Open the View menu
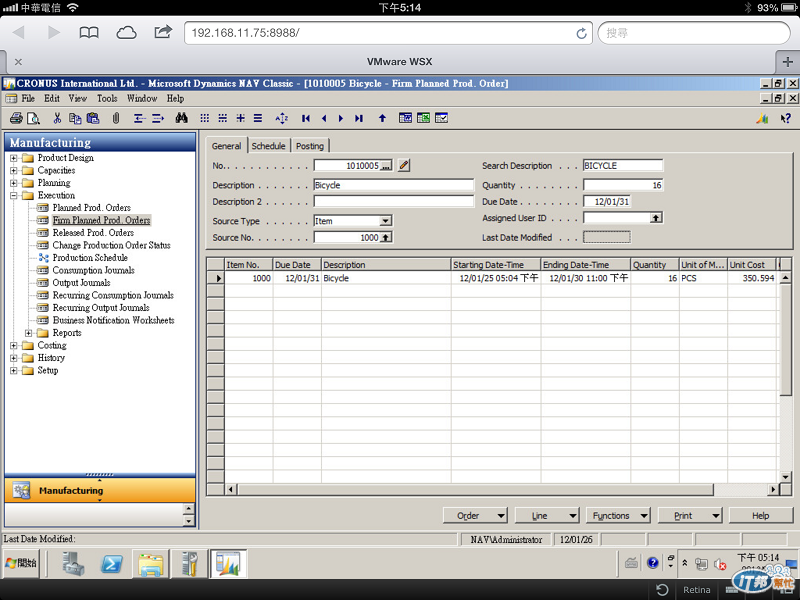 78,98
